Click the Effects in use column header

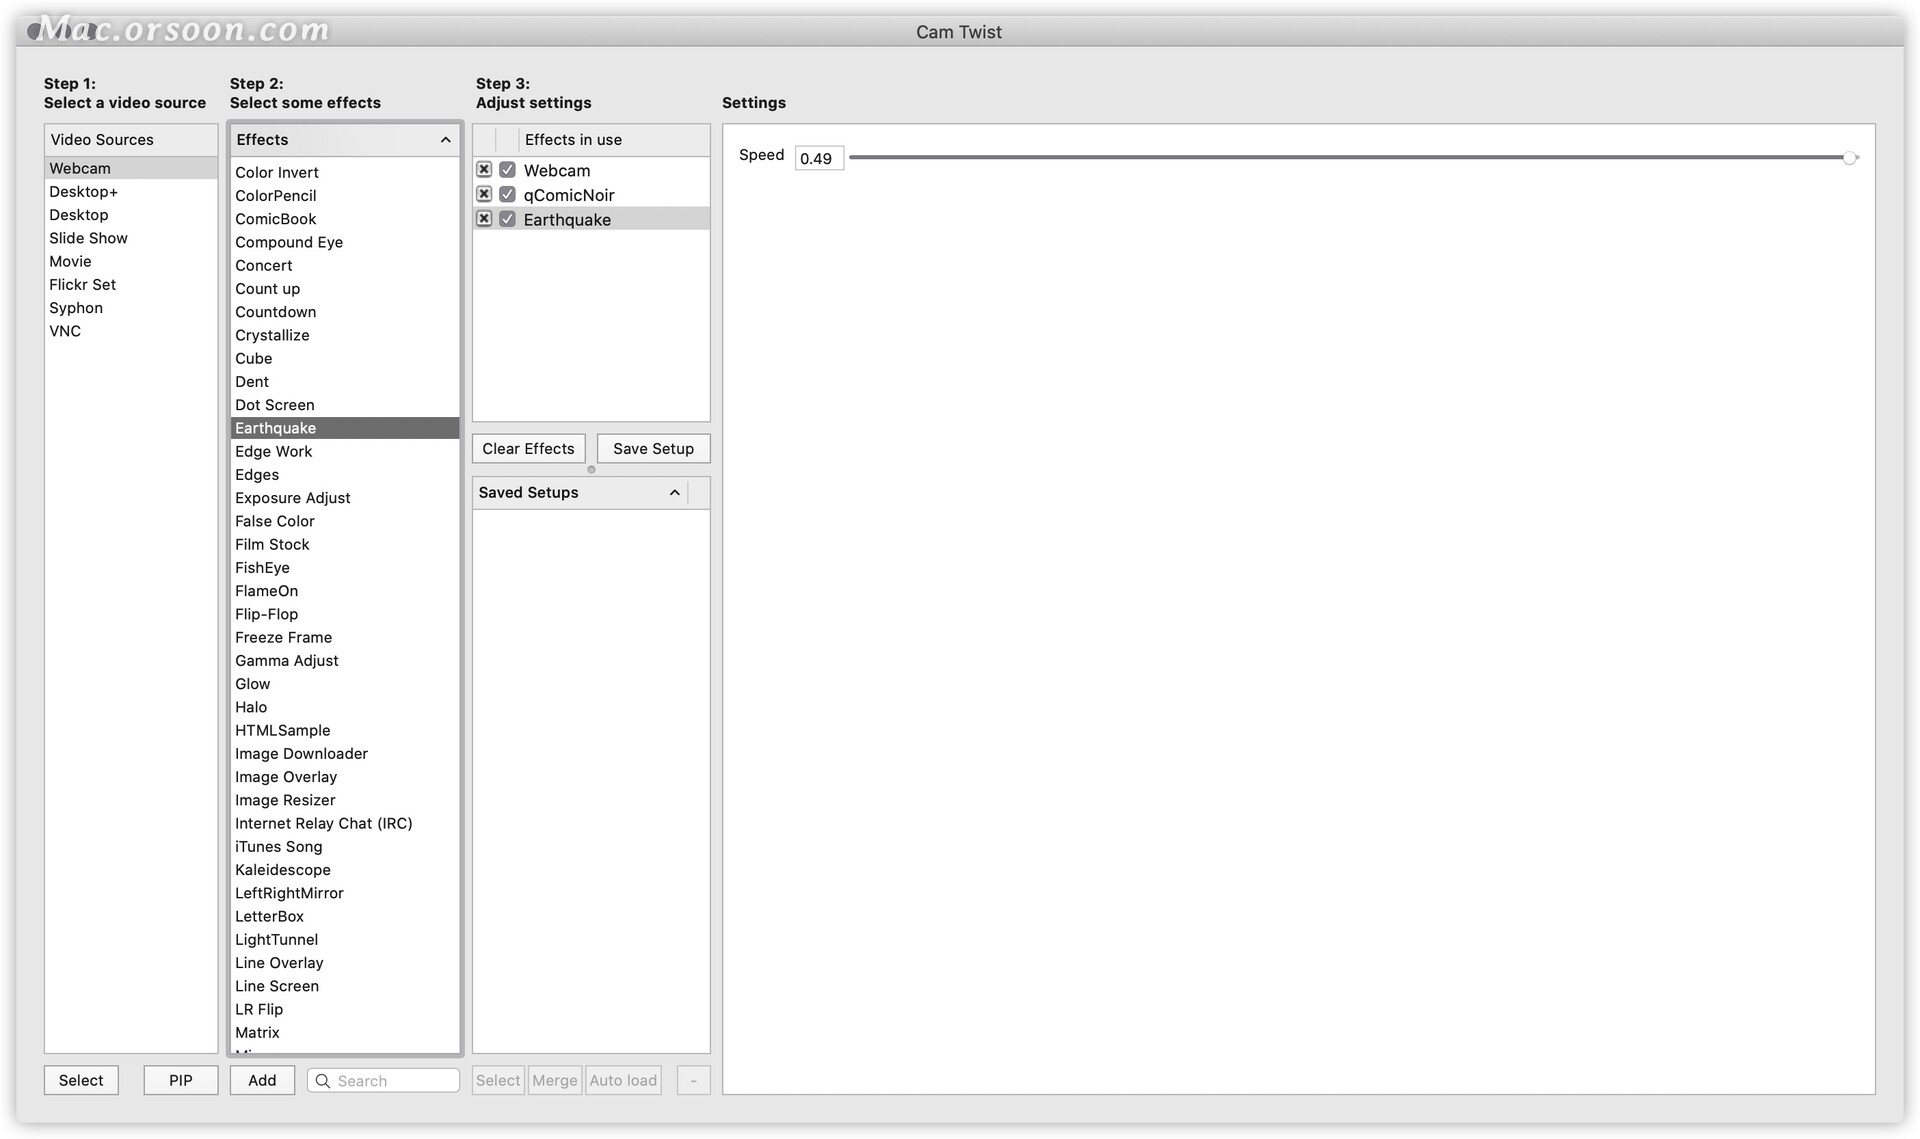click(x=573, y=140)
